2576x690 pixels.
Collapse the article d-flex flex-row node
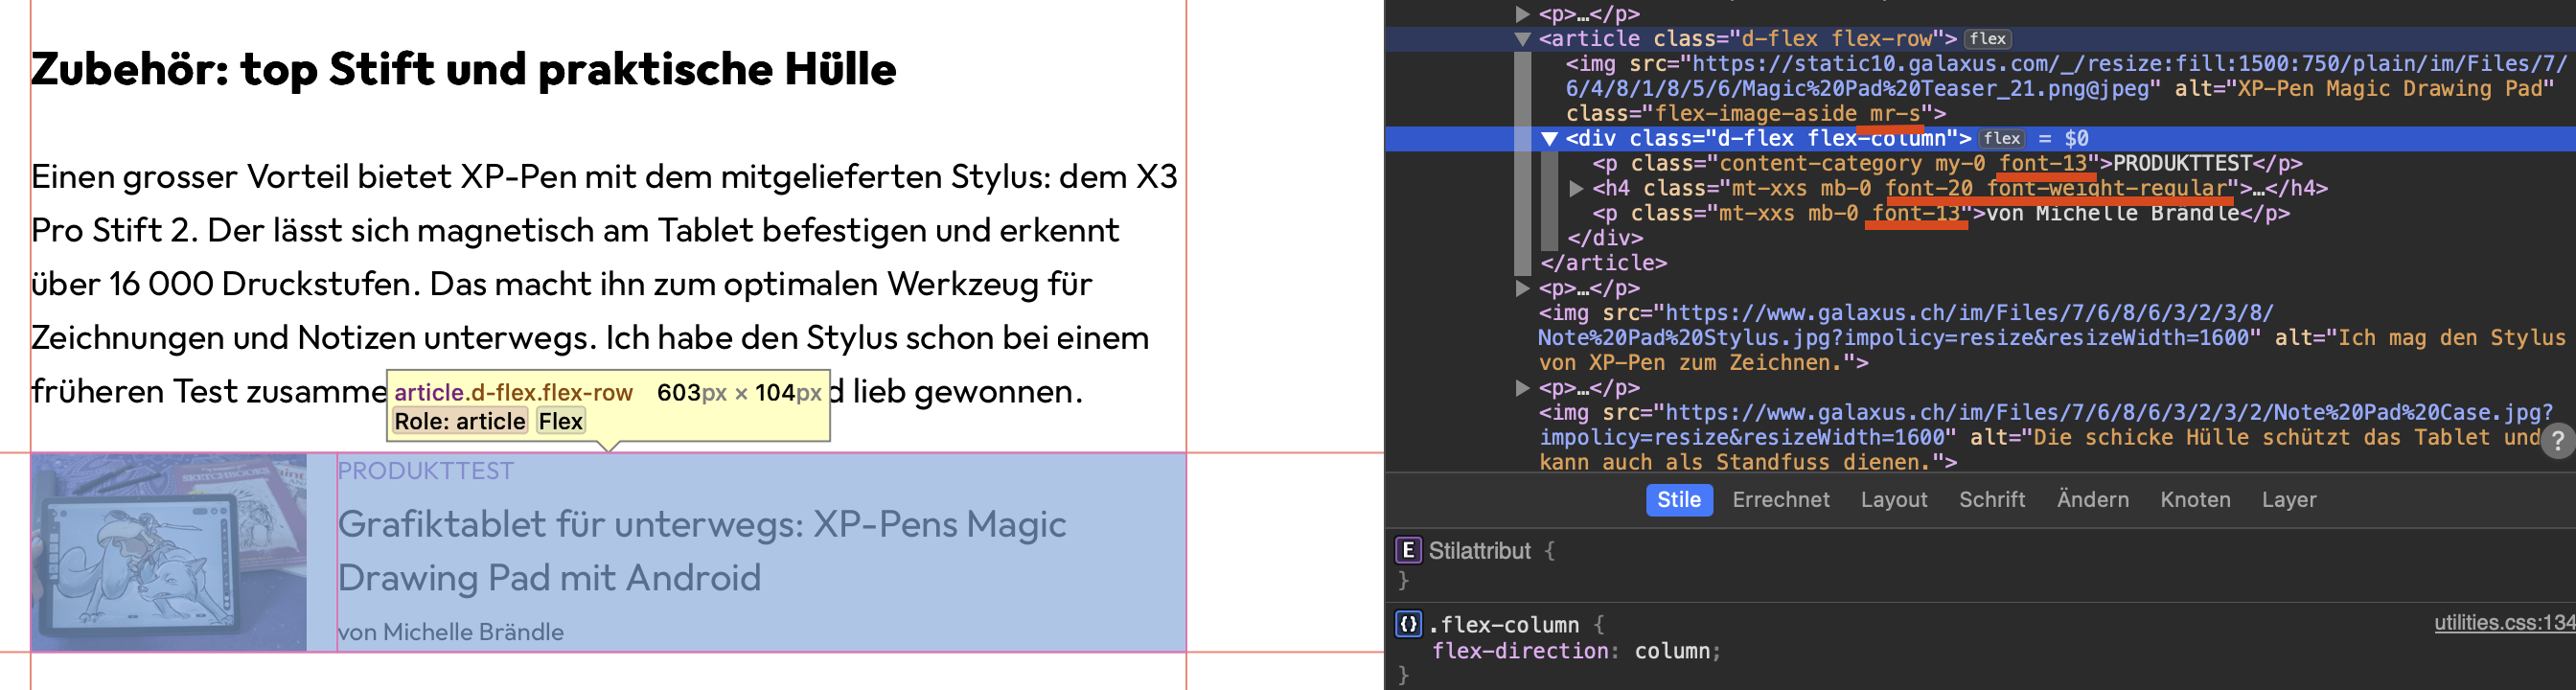coord(1522,39)
